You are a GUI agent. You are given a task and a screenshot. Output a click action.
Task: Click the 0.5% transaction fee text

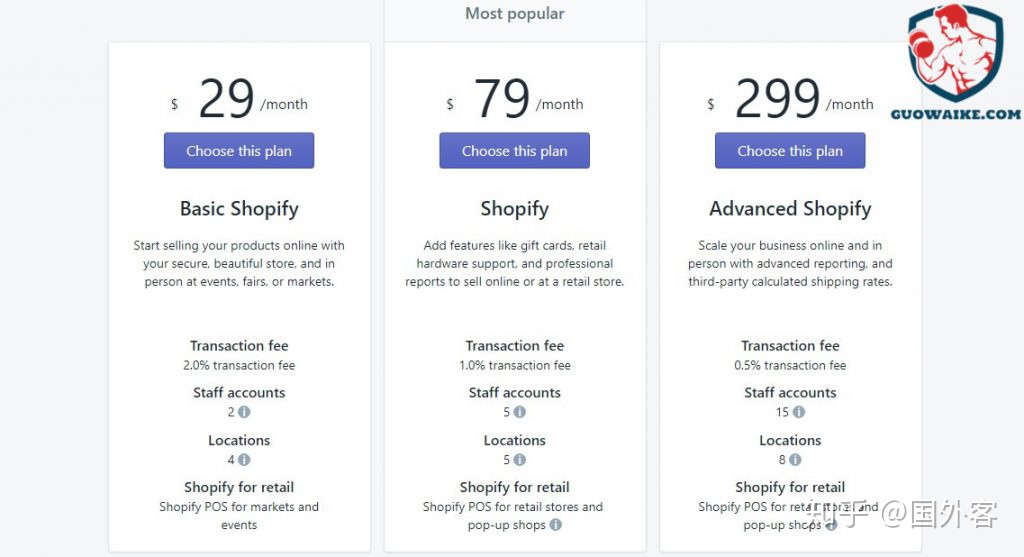pyautogui.click(x=790, y=366)
